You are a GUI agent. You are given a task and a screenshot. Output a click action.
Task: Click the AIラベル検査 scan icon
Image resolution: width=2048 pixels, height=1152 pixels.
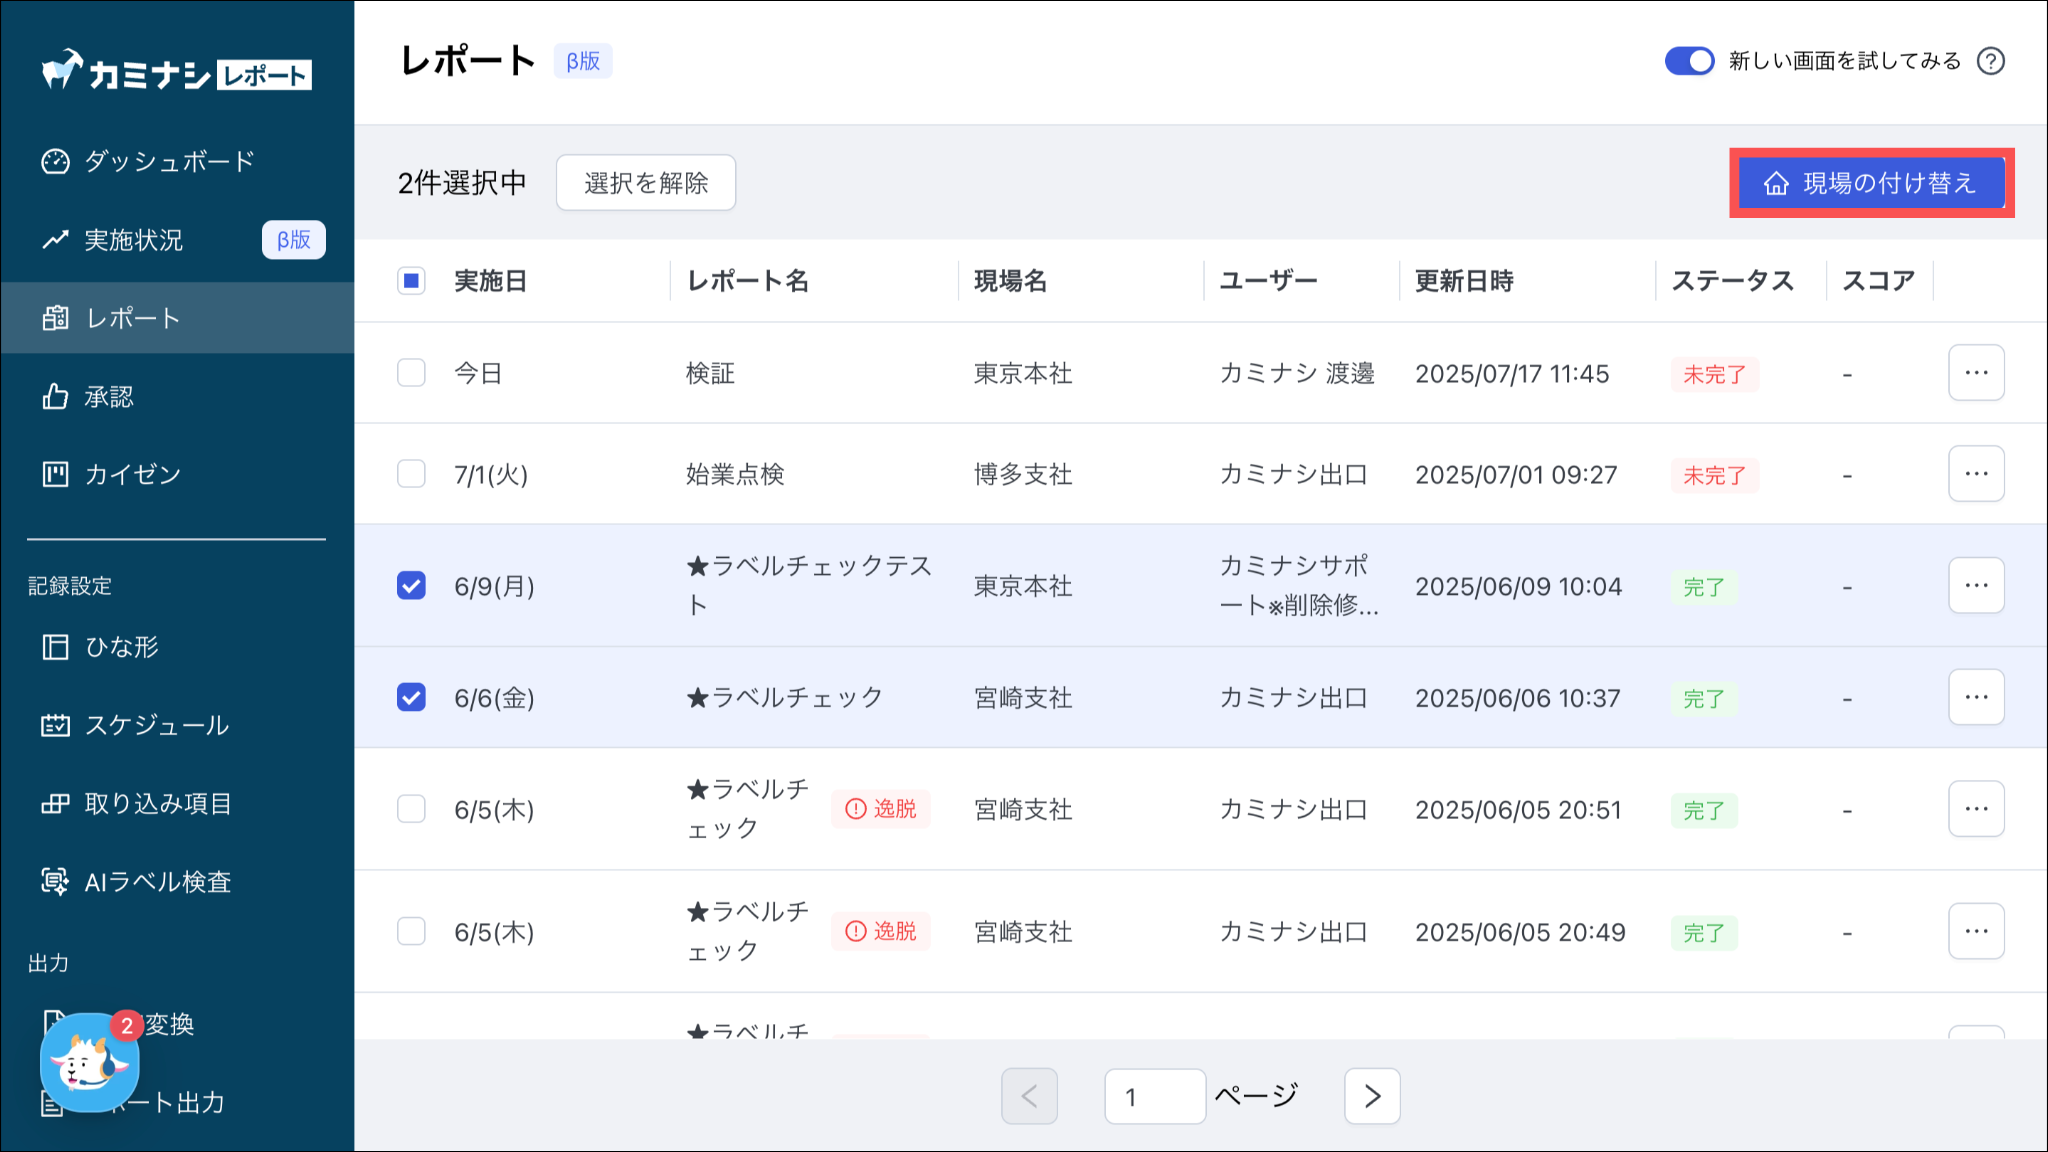coord(55,881)
